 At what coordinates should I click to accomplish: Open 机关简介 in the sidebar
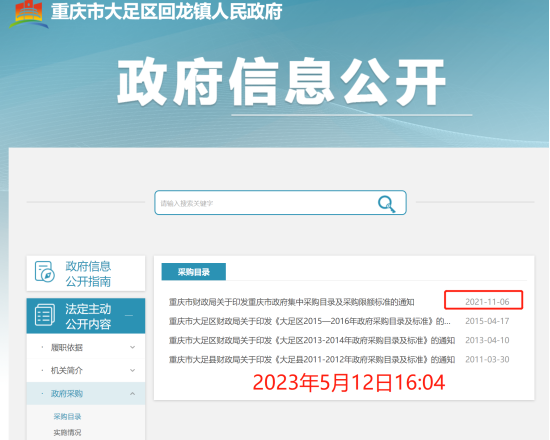pyautogui.click(x=67, y=370)
